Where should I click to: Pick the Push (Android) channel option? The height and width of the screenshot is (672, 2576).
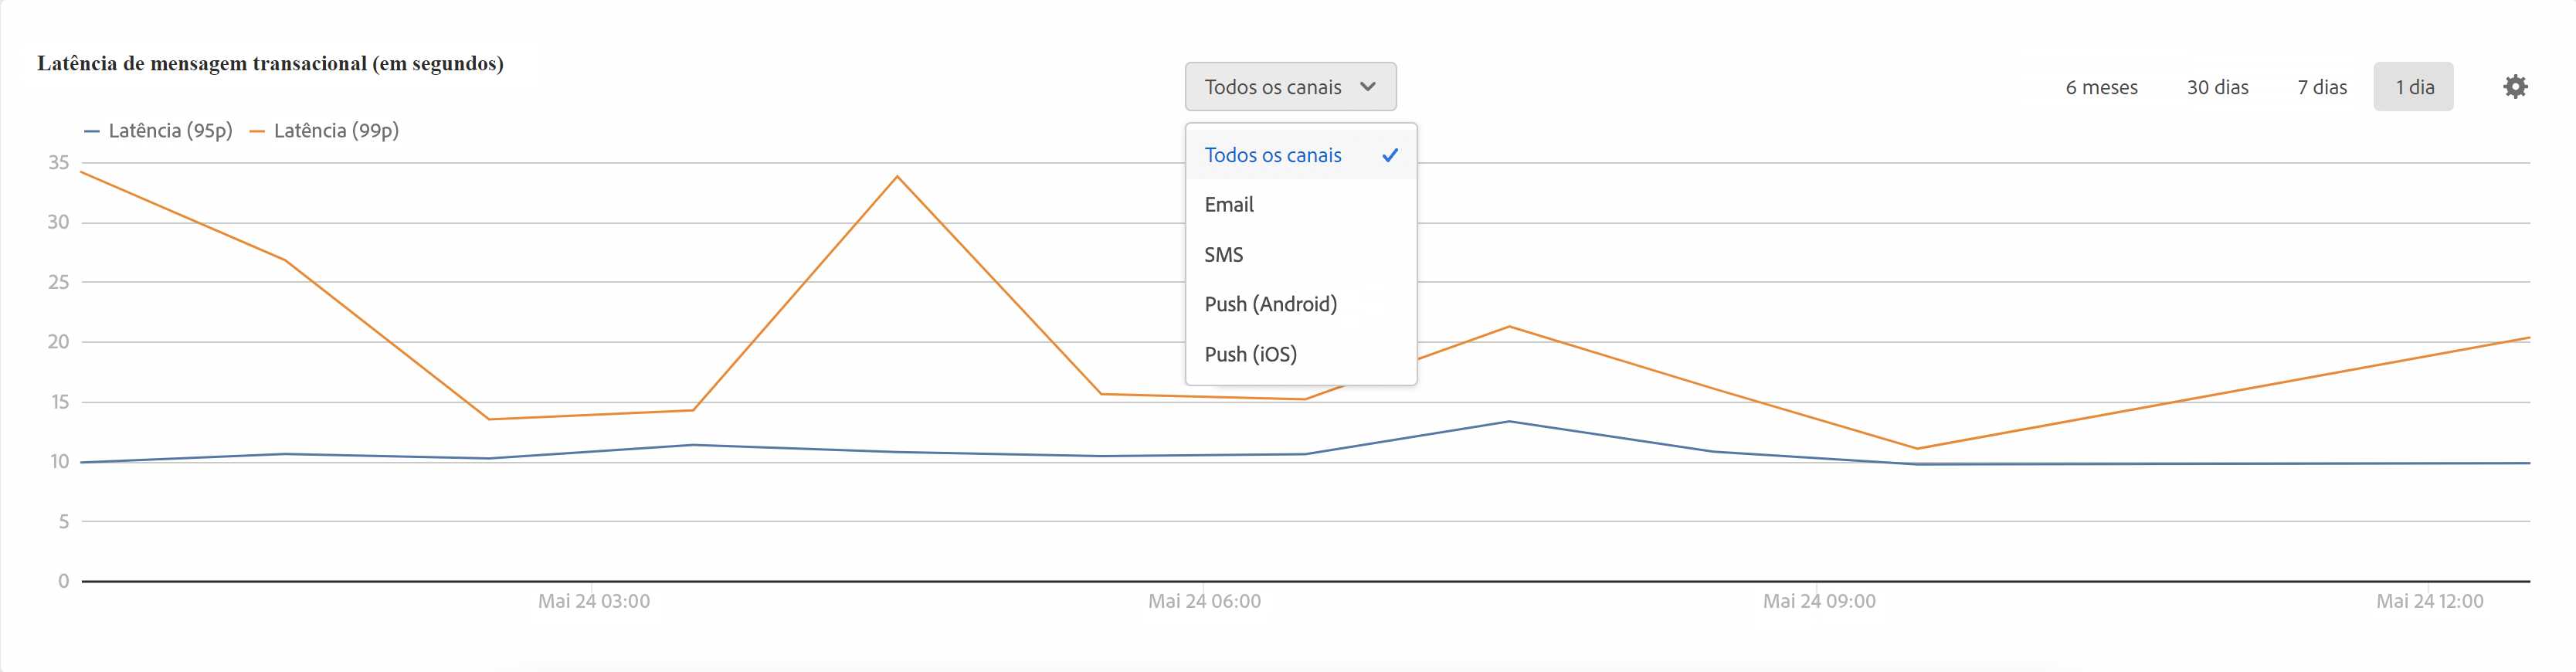[x=1270, y=304]
